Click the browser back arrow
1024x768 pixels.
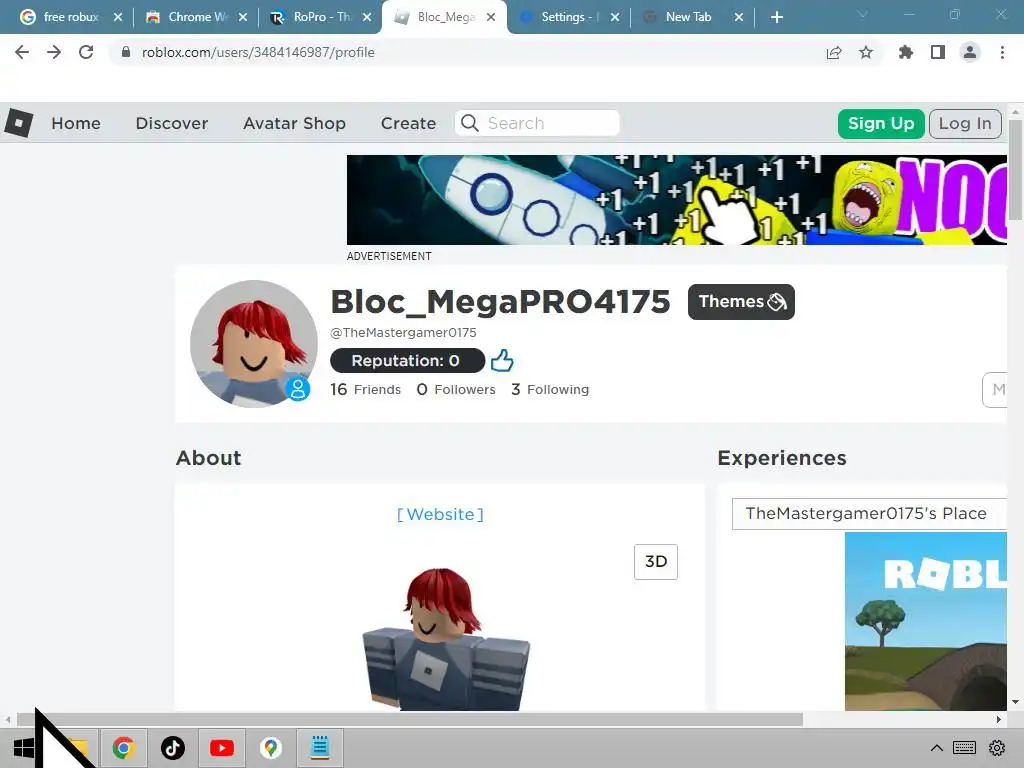(x=22, y=52)
